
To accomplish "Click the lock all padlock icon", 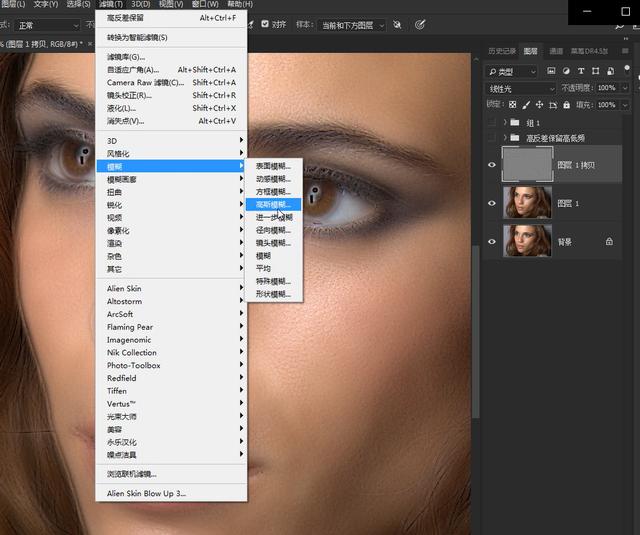I will (567, 105).
